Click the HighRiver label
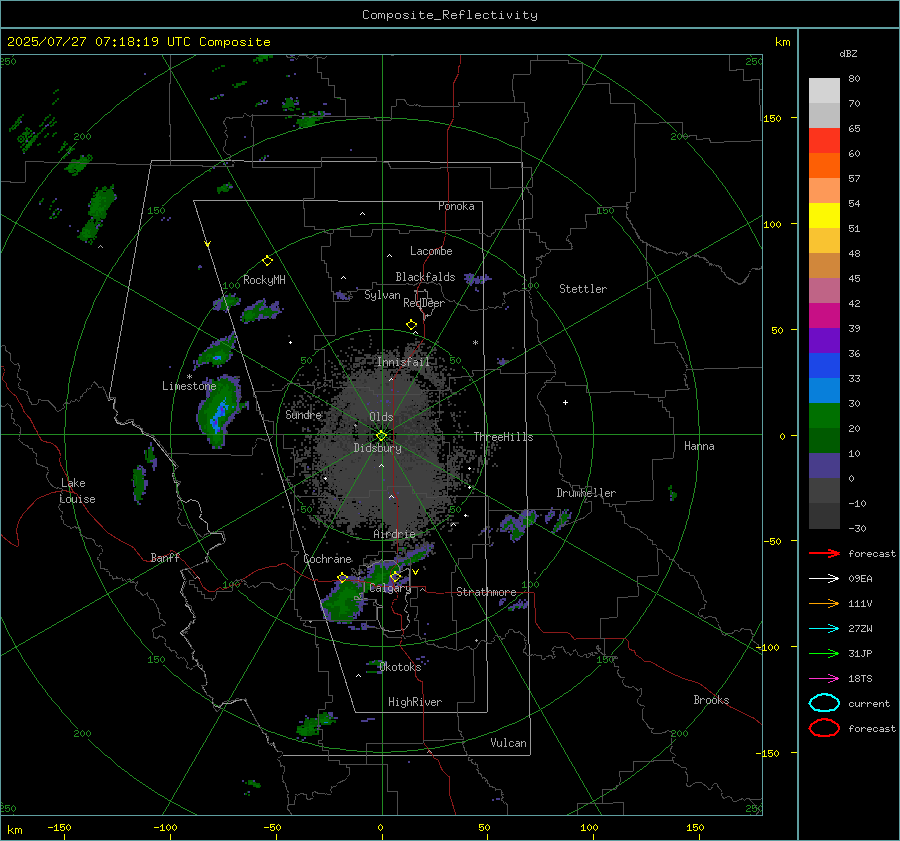 pyautogui.click(x=415, y=702)
